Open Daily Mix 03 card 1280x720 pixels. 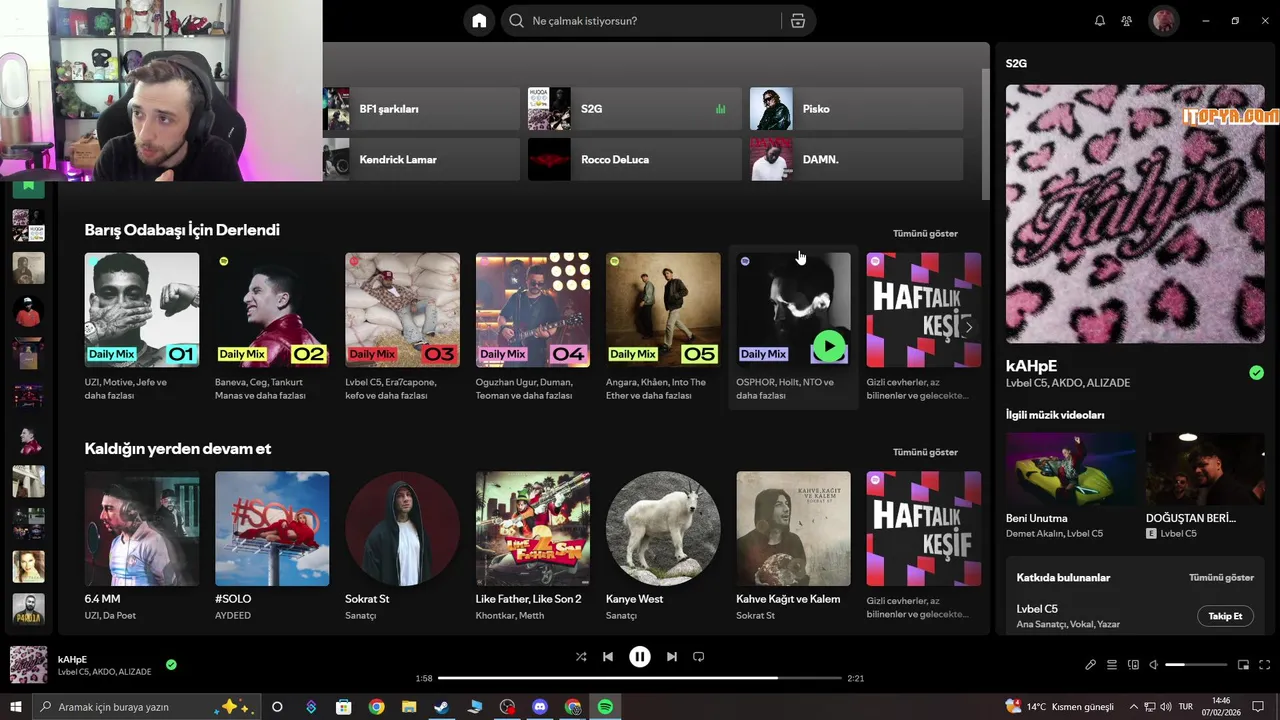(x=402, y=327)
